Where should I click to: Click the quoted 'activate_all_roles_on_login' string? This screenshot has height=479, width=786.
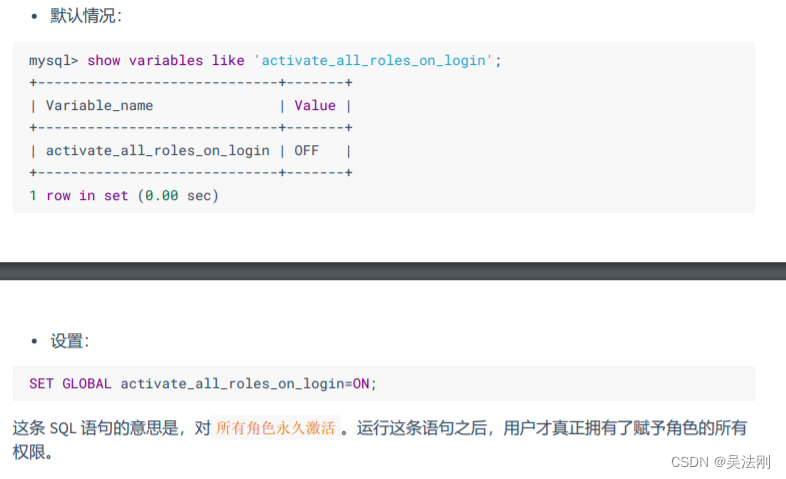tap(373, 61)
